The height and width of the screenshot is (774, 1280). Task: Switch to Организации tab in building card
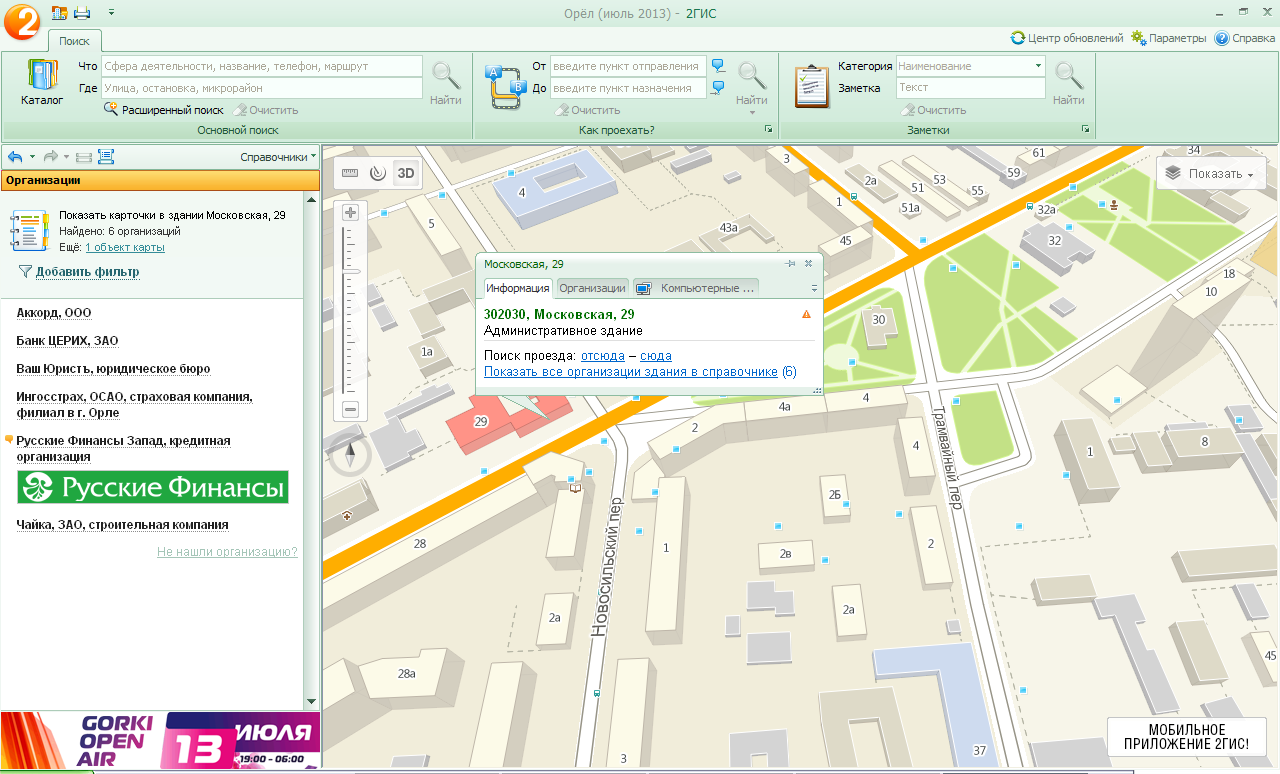click(592, 288)
